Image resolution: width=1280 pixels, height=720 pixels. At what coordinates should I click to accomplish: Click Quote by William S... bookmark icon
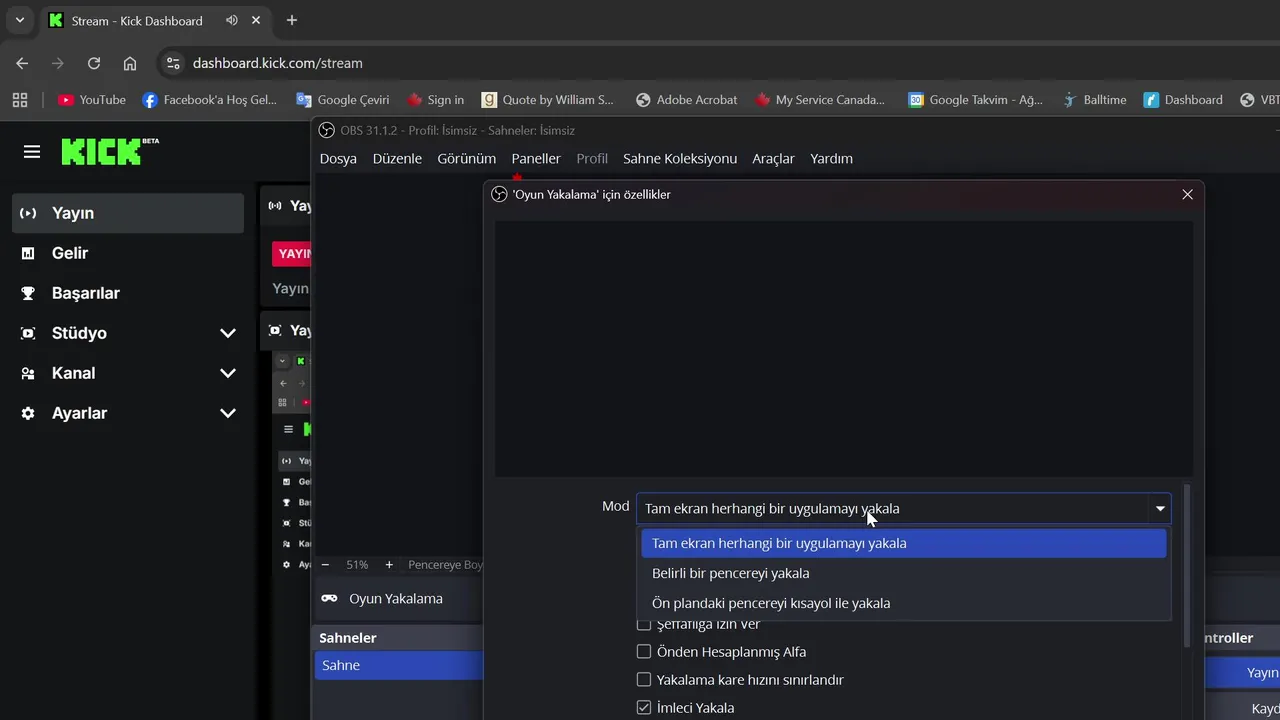(489, 100)
